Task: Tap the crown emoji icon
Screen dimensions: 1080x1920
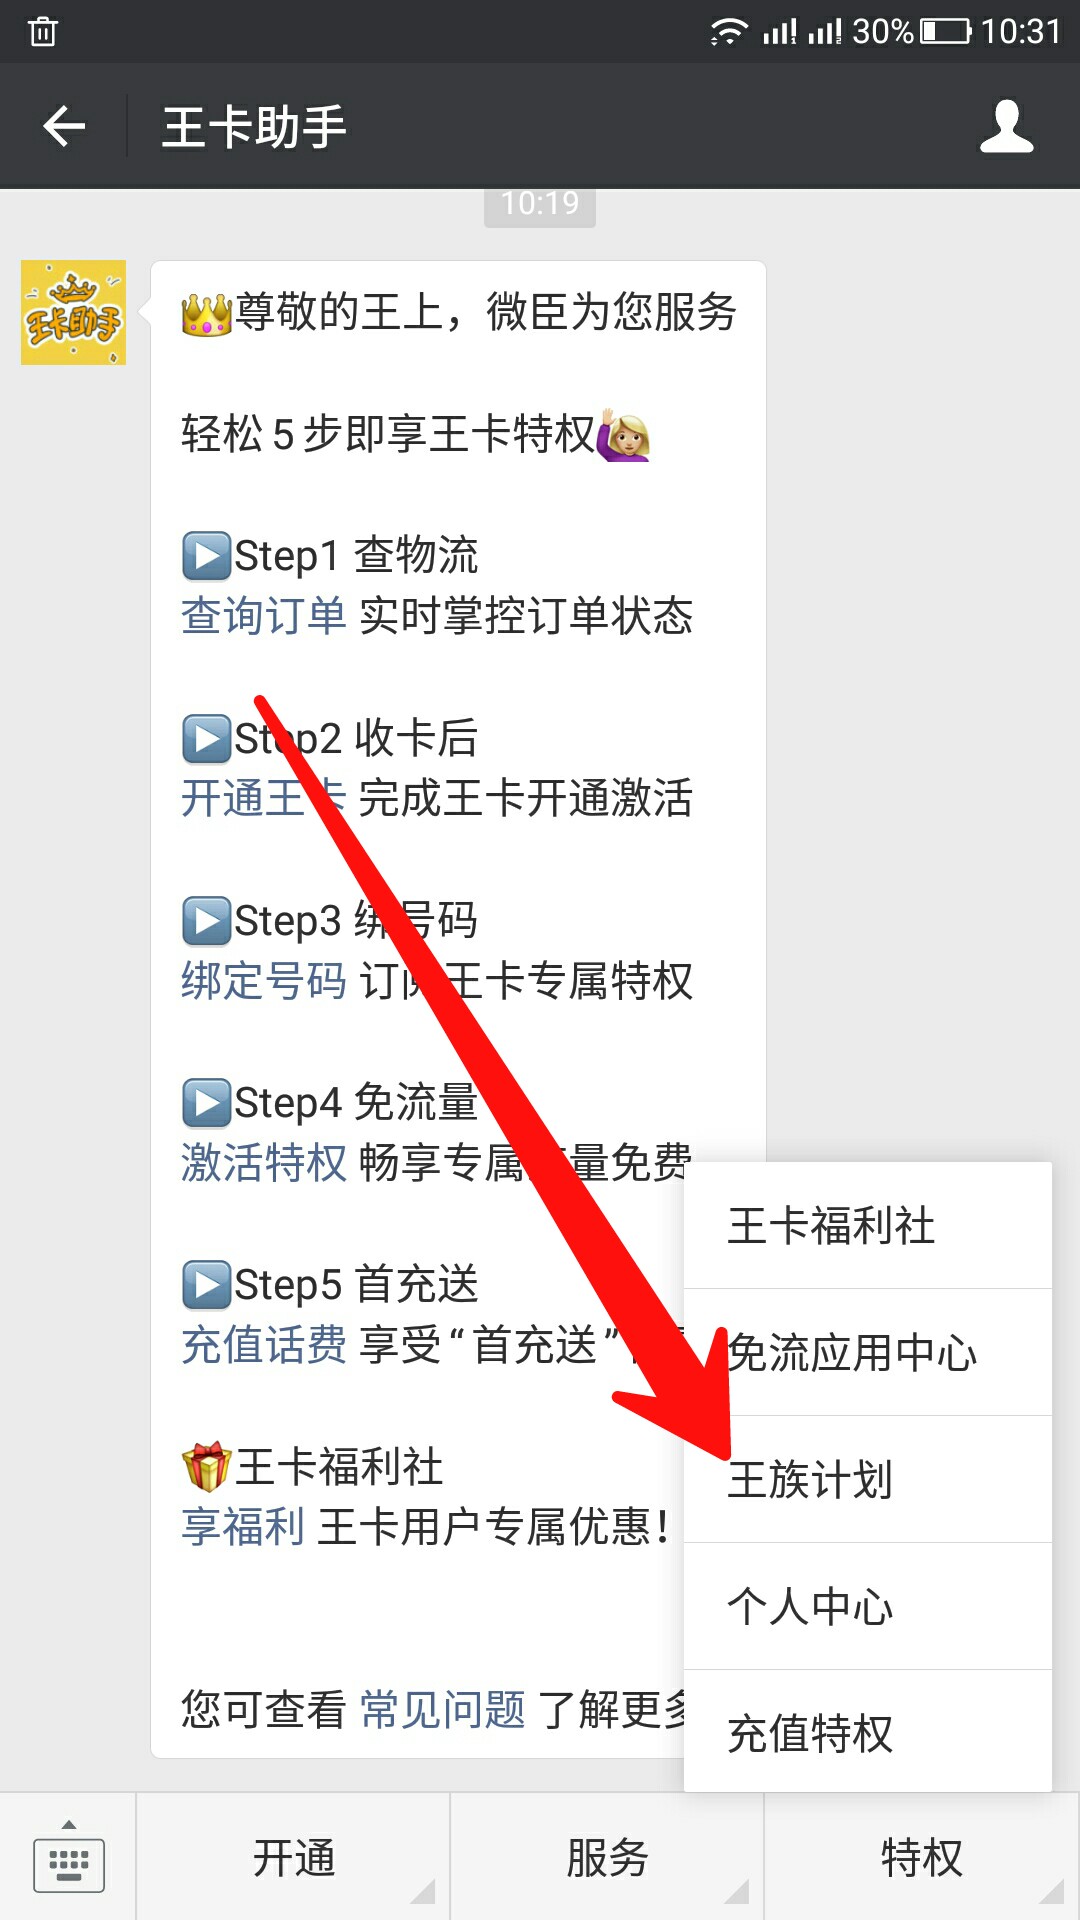Action: pos(207,313)
